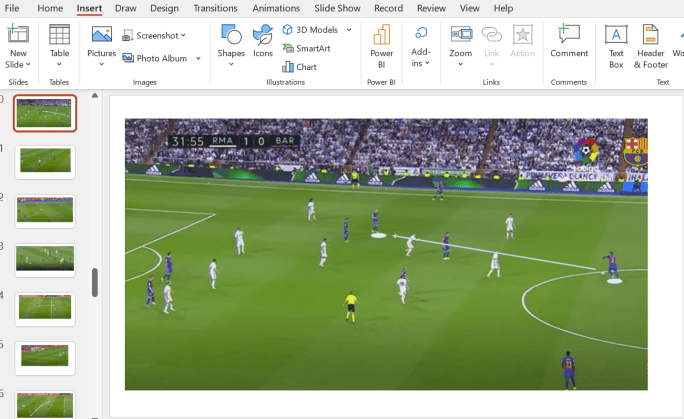Open the 3D Models dropdown

(349, 30)
